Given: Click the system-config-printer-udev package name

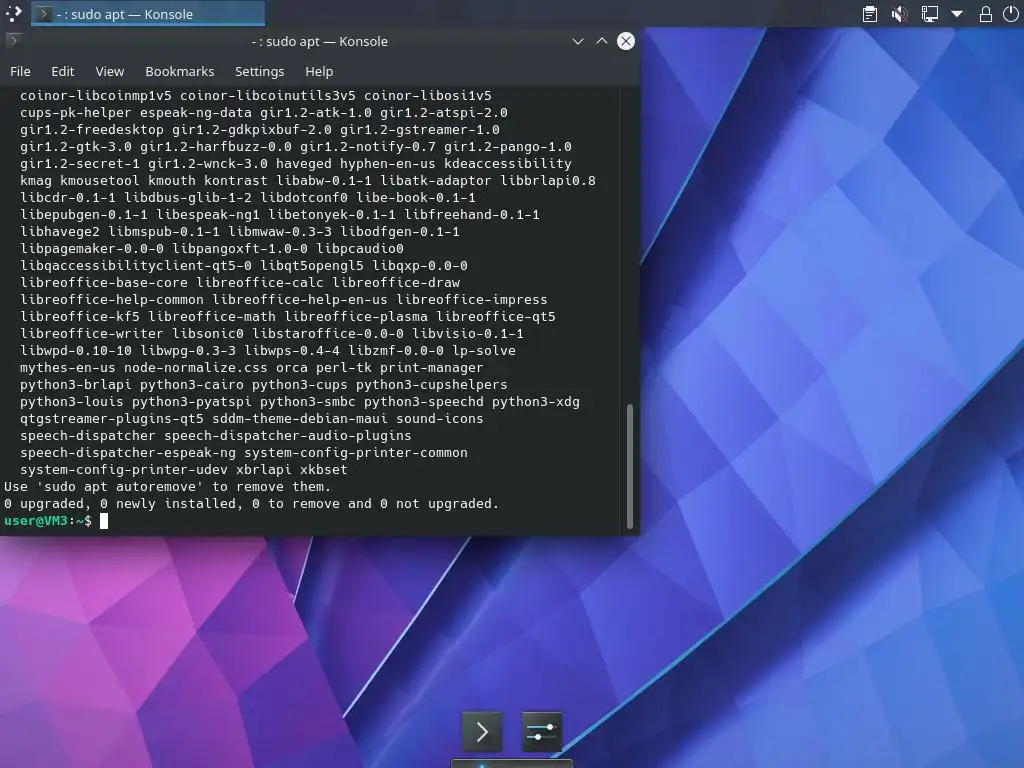Looking at the screenshot, I should (x=124, y=470).
